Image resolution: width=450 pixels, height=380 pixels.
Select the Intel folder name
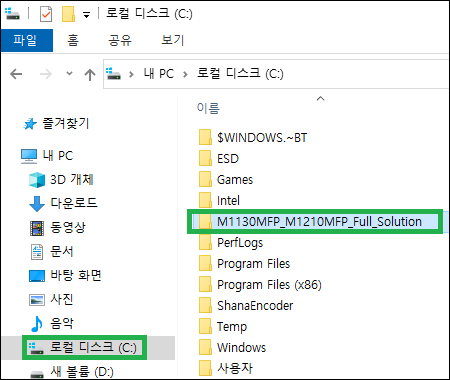[228, 201]
